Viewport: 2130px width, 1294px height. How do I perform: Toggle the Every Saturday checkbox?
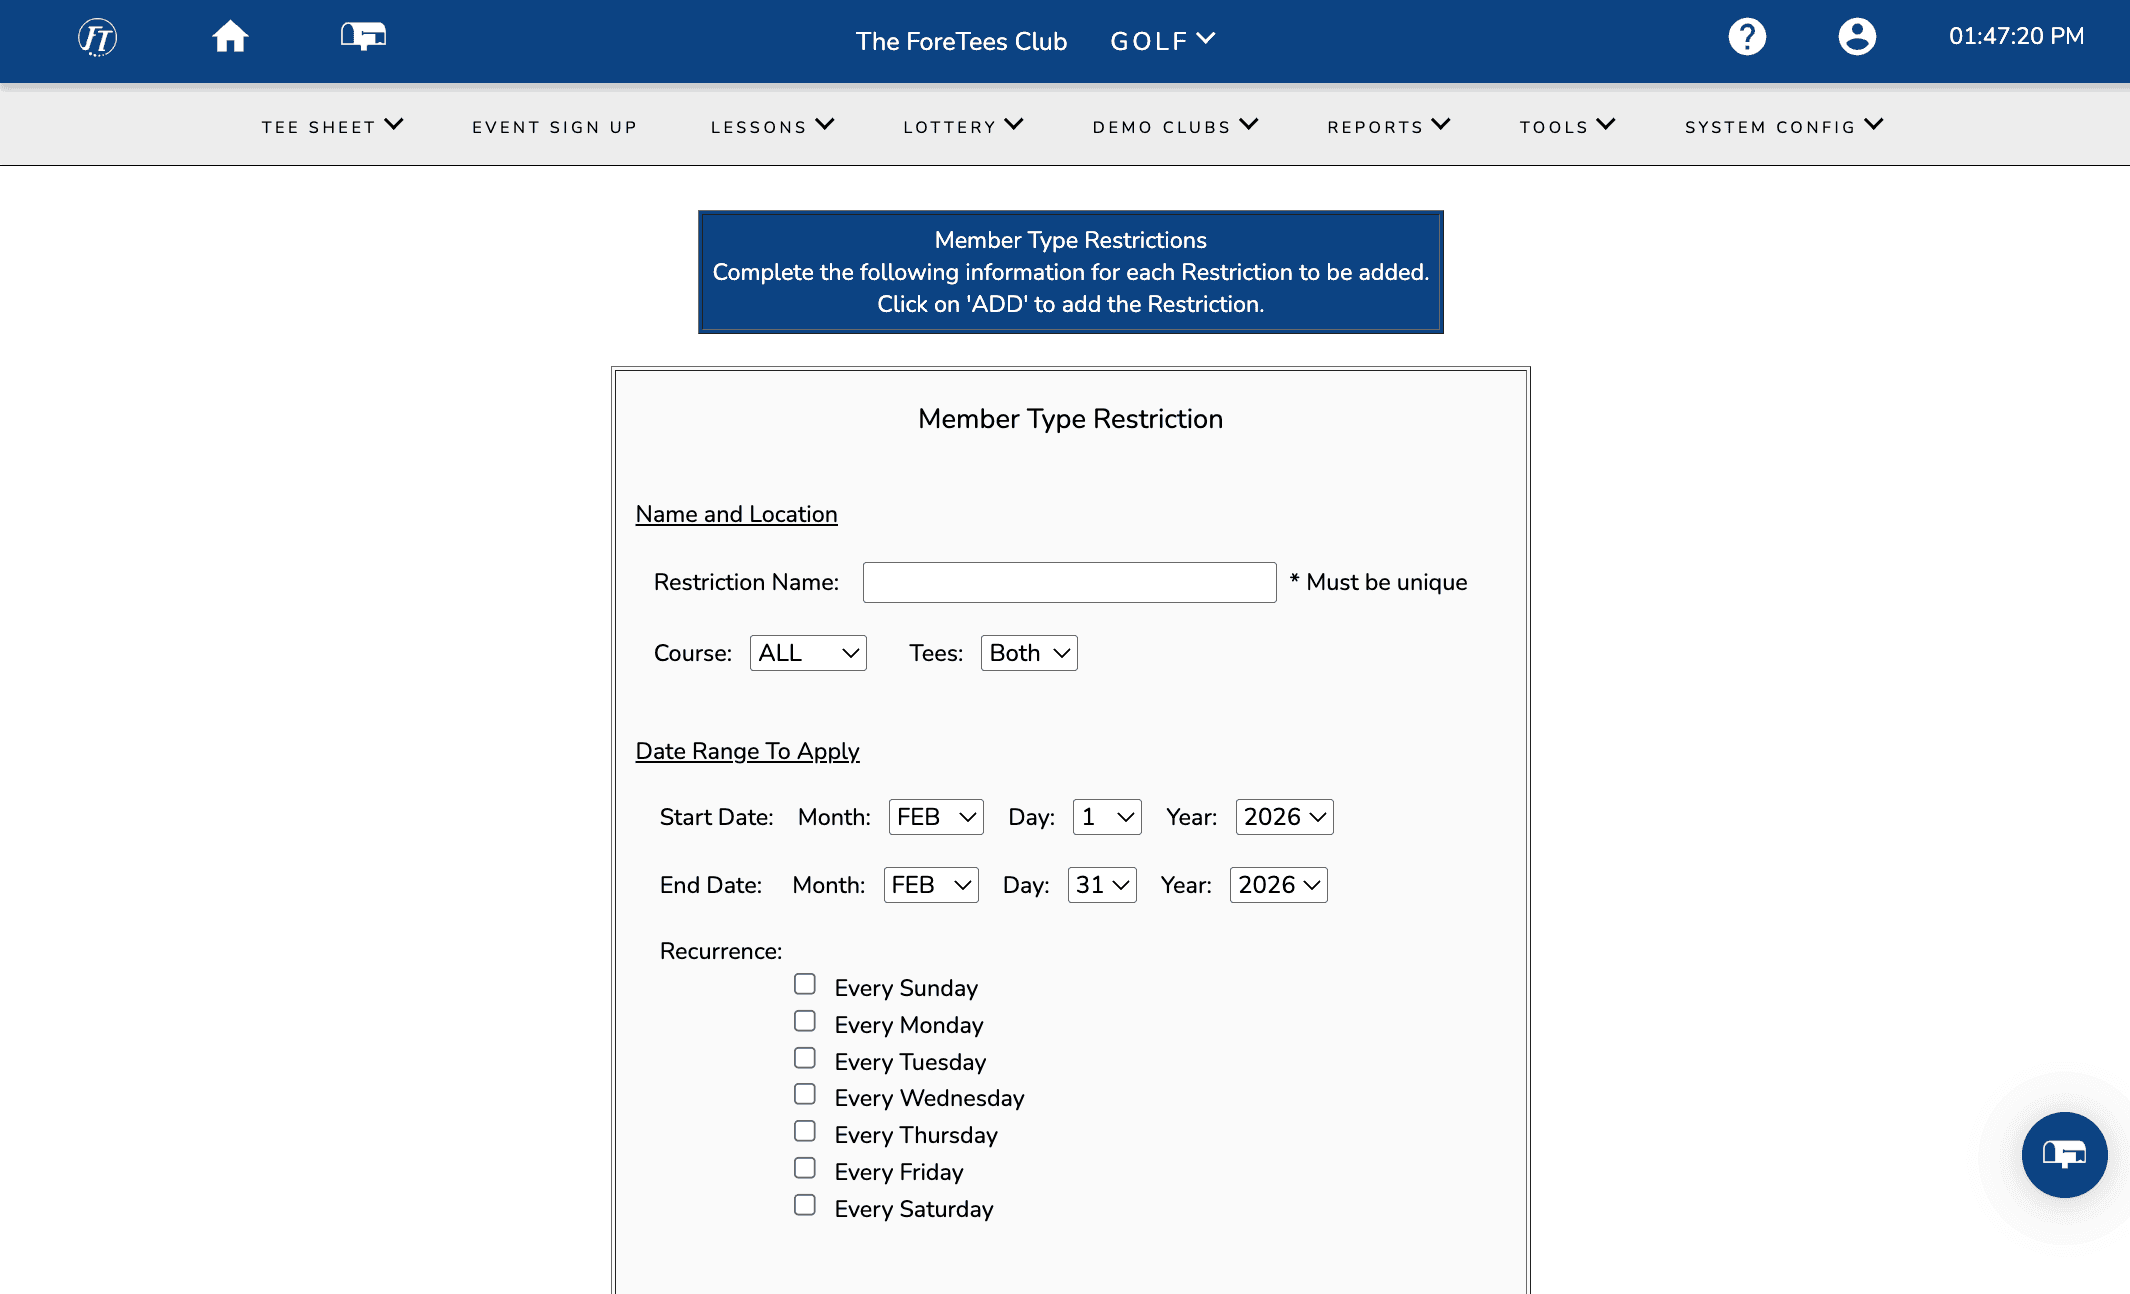pos(805,1205)
